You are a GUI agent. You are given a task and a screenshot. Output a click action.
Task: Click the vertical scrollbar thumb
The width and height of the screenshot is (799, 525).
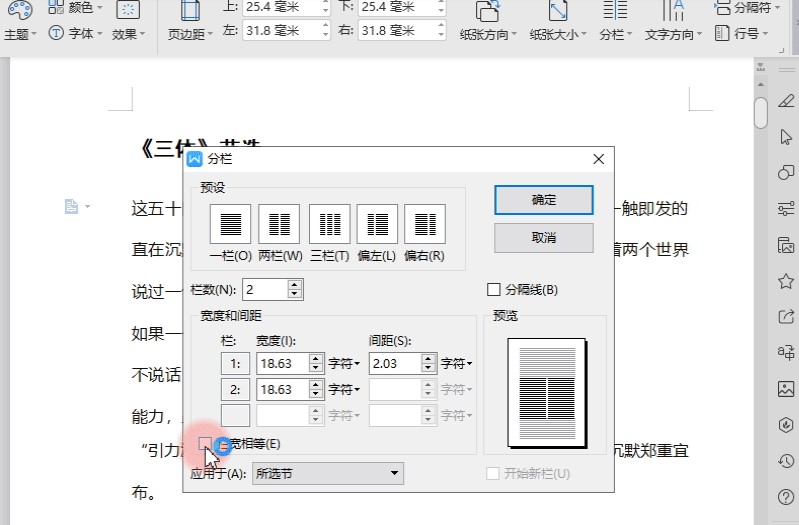click(761, 113)
